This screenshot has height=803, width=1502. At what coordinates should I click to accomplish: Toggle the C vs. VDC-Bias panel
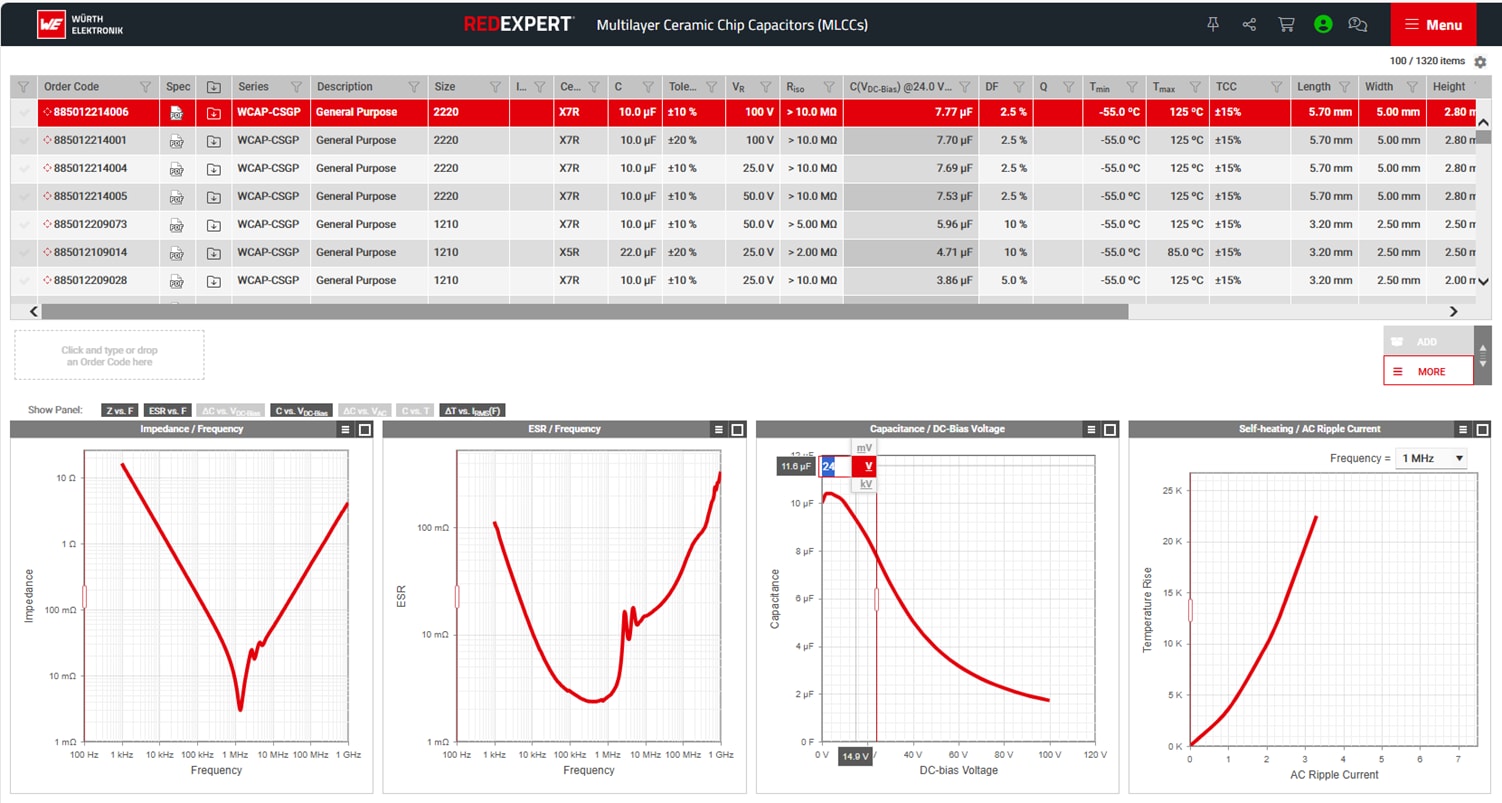tap(302, 410)
